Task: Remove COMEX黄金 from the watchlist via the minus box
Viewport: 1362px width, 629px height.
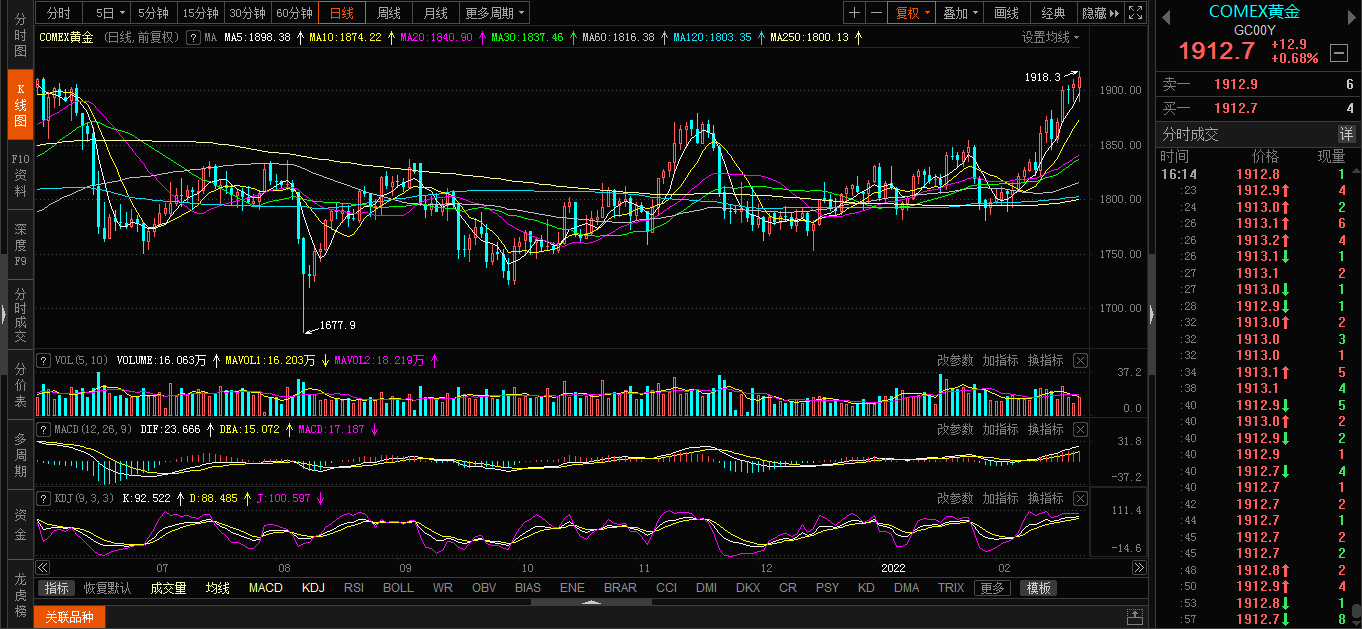Action: 1338,52
